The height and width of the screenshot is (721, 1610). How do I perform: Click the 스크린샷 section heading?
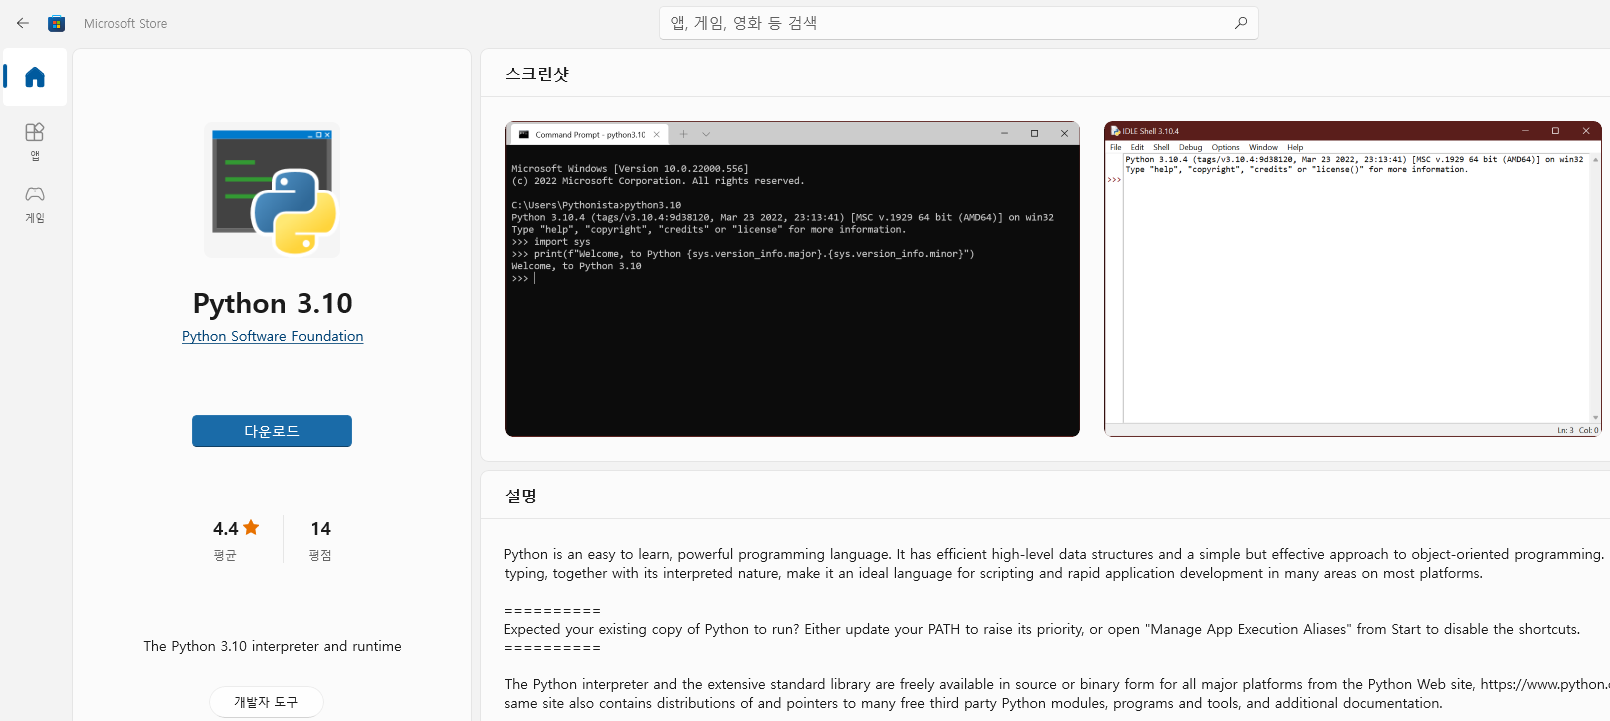tap(537, 74)
